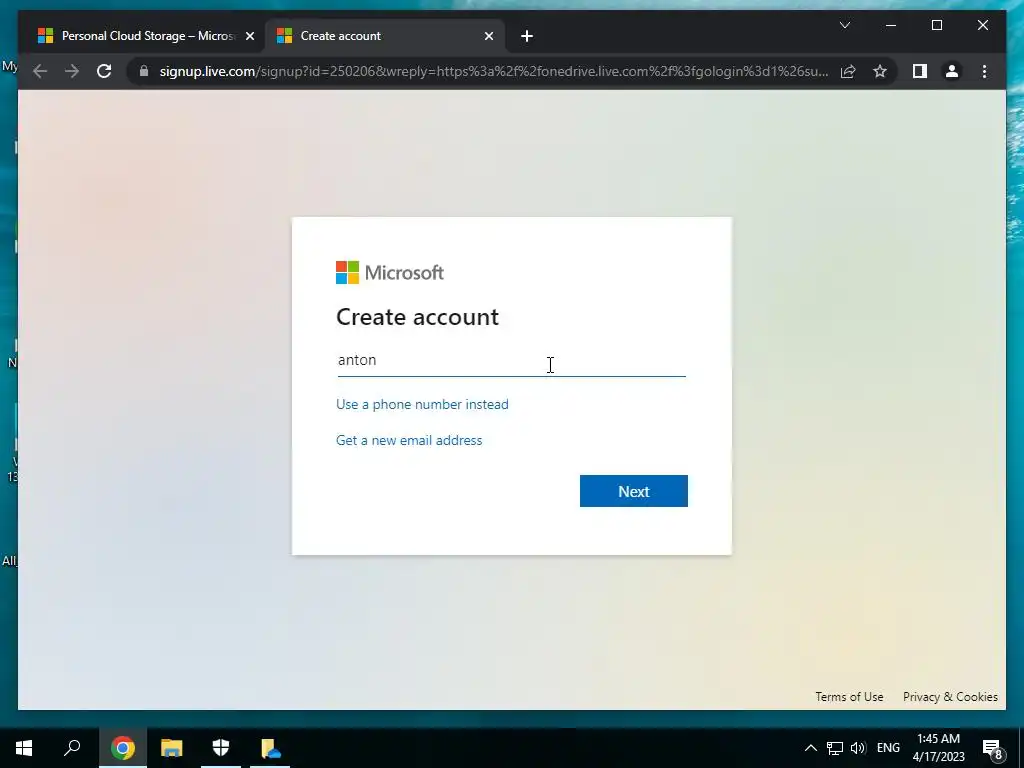Screen dimensions: 1024x768
Task: Open Chrome three-dot menu
Action: 984,71
